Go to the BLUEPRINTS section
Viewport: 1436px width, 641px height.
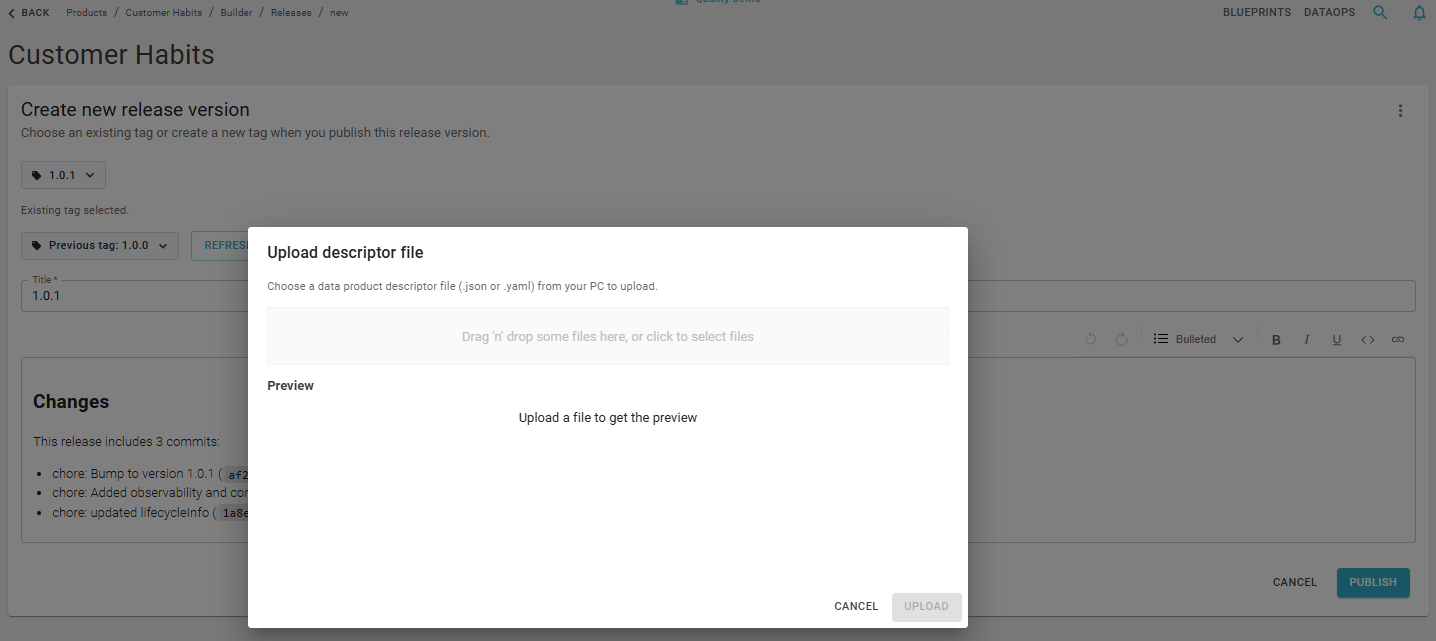click(1256, 12)
